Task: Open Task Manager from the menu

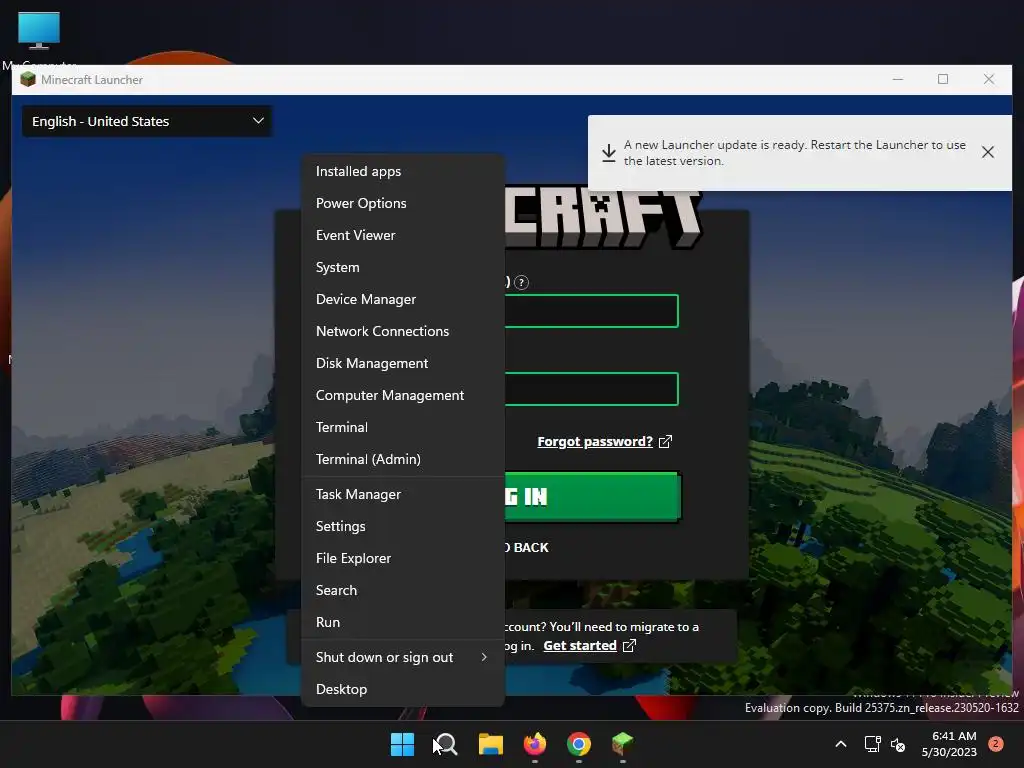Action: pos(402,494)
